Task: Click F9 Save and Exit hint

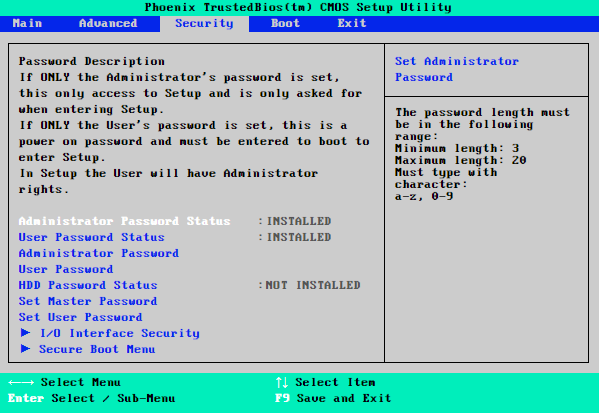Action: tap(333, 398)
